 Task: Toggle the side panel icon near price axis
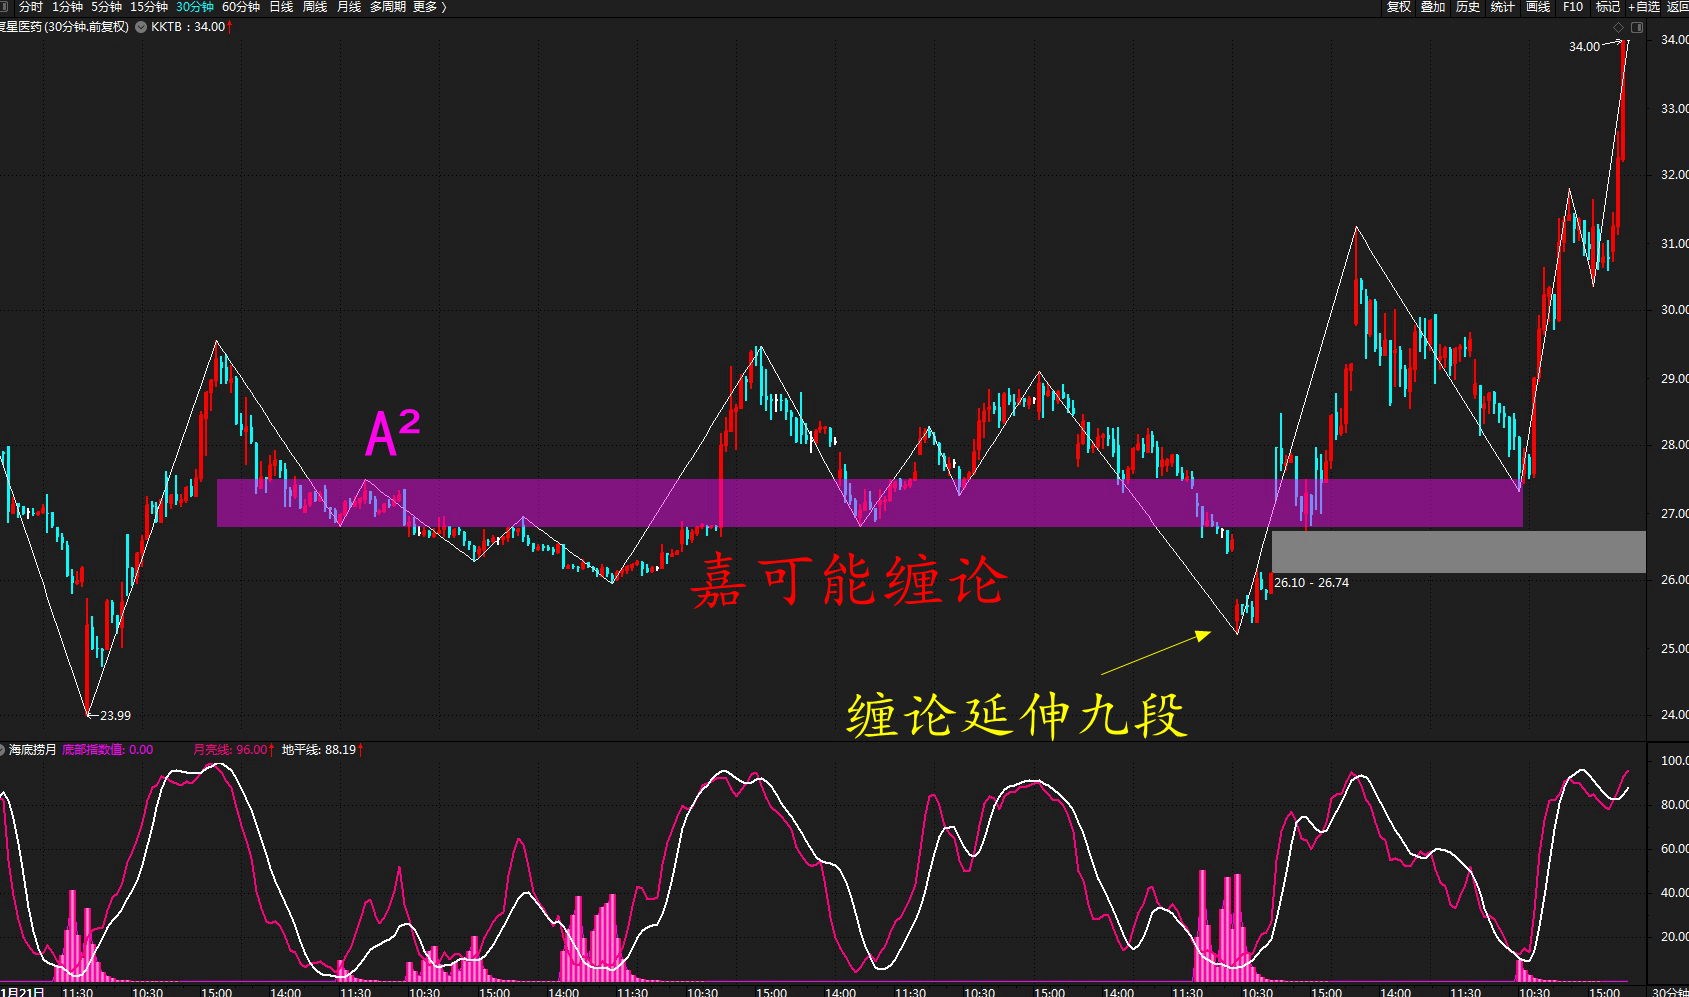pos(1637,27)
